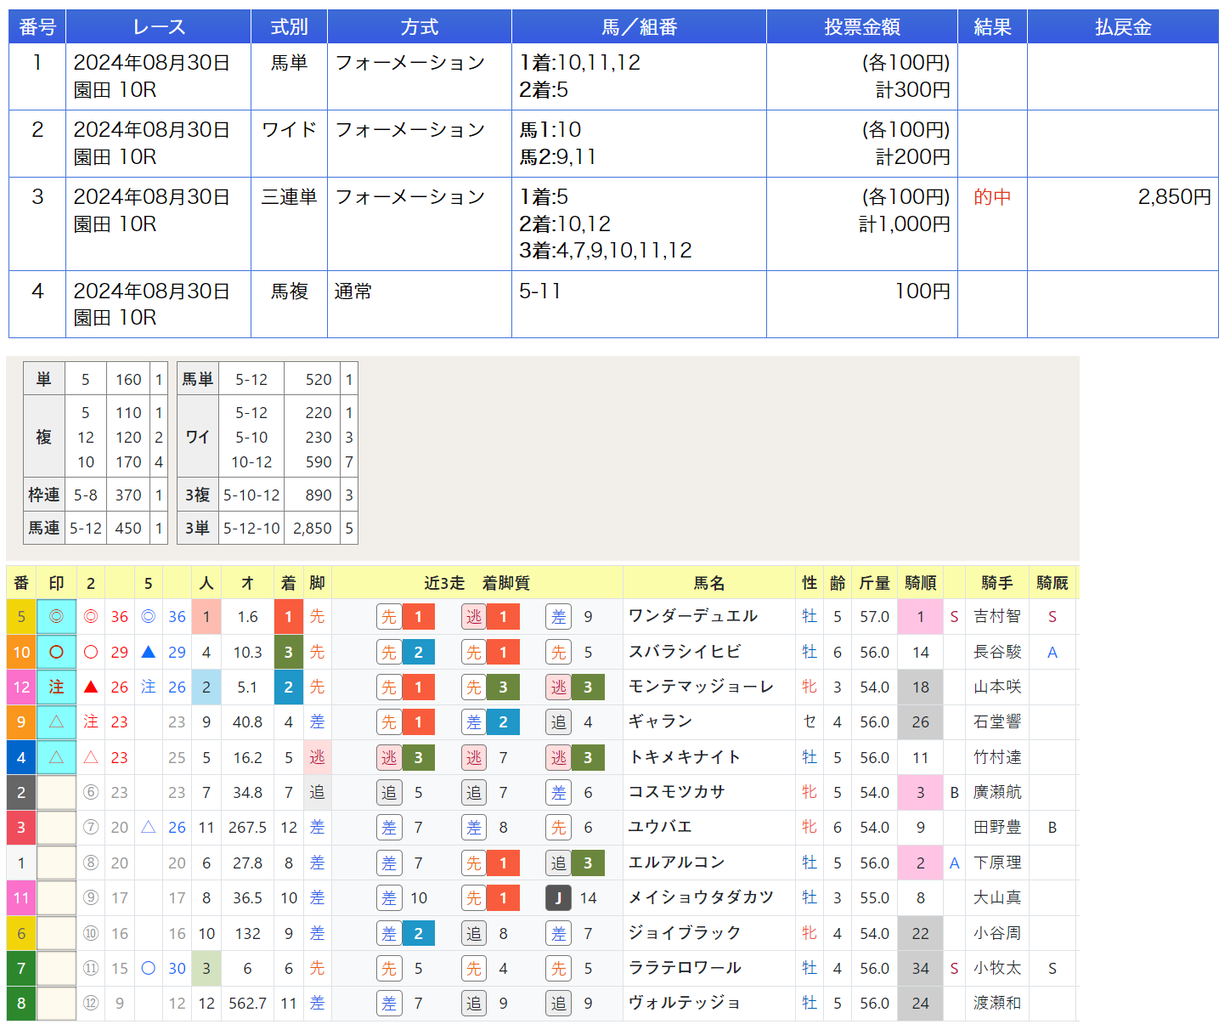Image resolution: width=1230 pixels, height=1024 pixels.
Task: Click the black J badge for メイショウタダカツ
Action: pyautogui.click(x=558, y=898)
